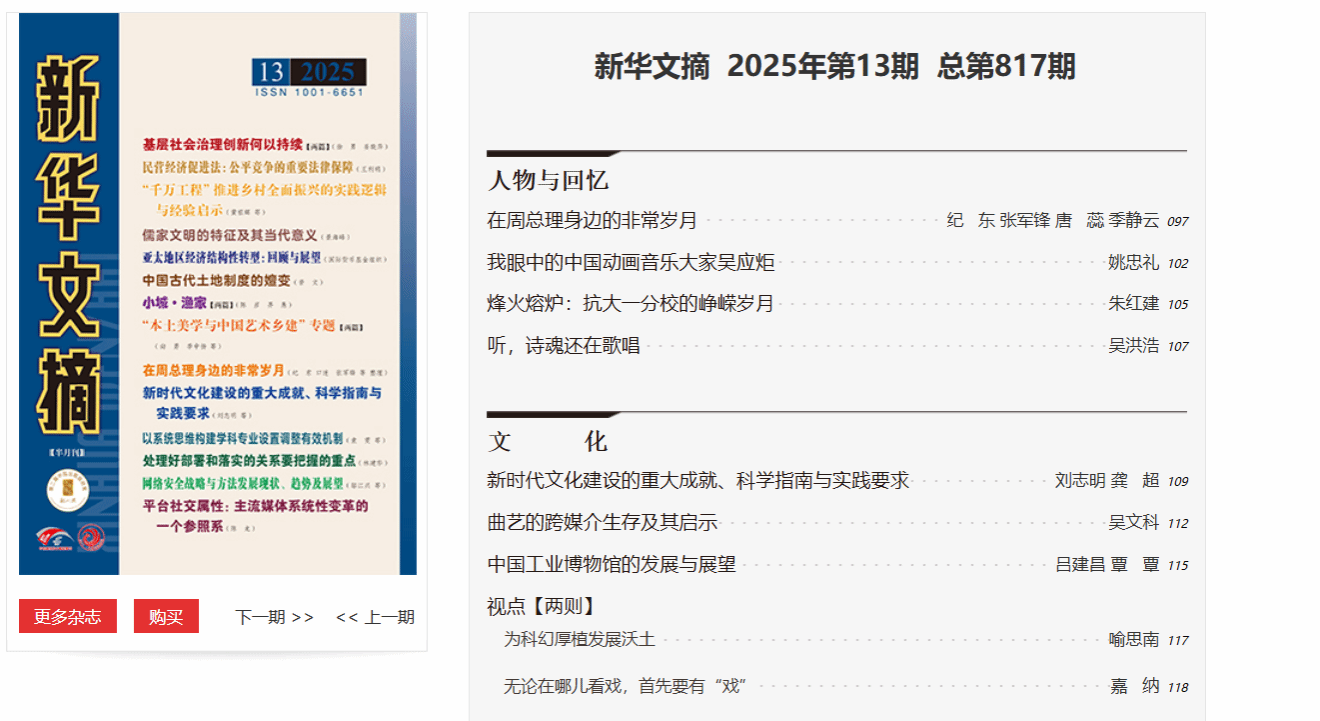
Task: Open article 新时代文化建设的重大成就、科学指南与实践要求
Action: coord(698,480)
